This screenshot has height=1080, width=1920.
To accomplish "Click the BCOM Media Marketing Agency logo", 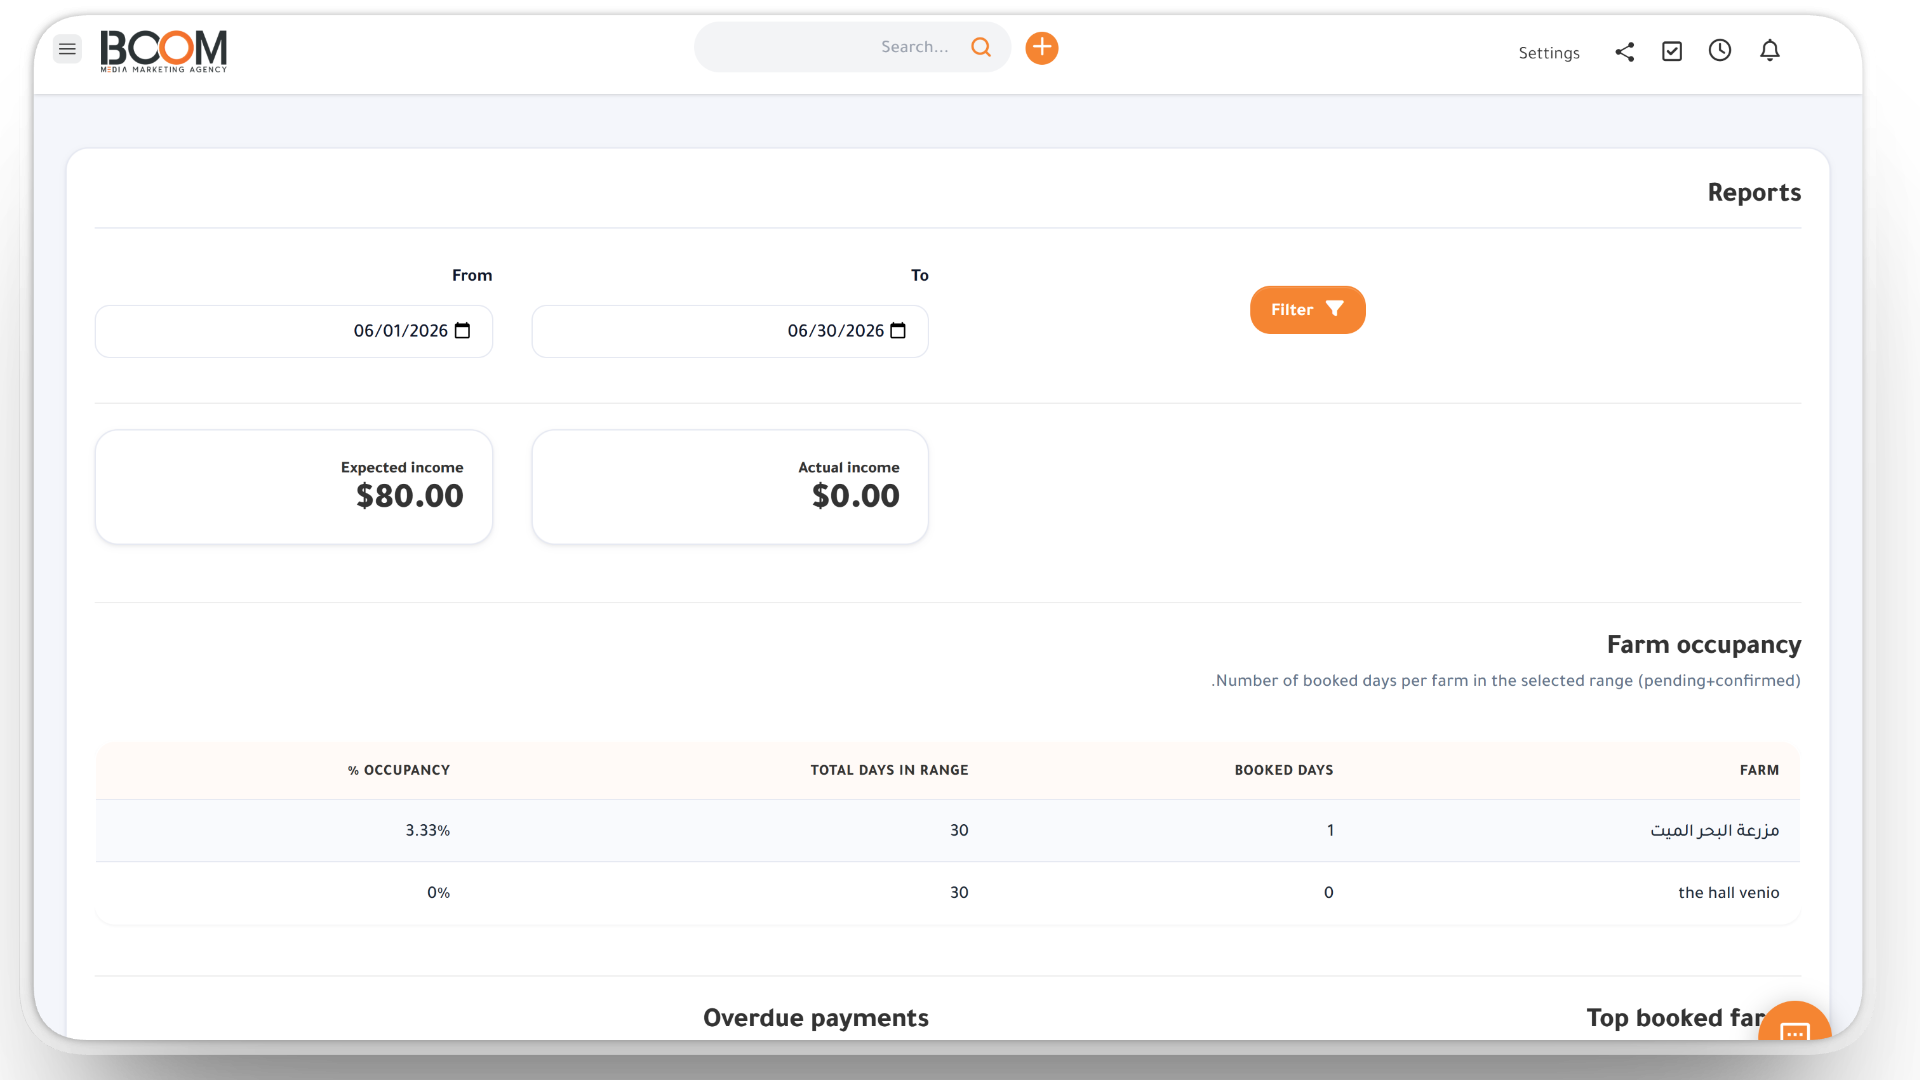I will (x=164, y=50).
